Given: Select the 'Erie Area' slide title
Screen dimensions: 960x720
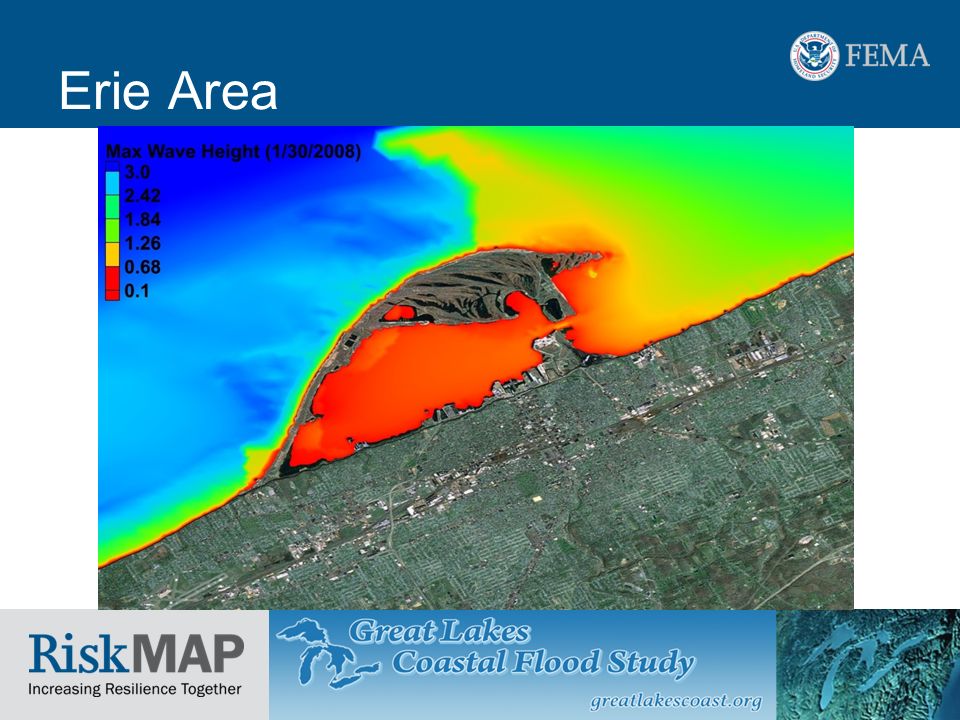Looking at the screenshot, I should pos(168,91).
